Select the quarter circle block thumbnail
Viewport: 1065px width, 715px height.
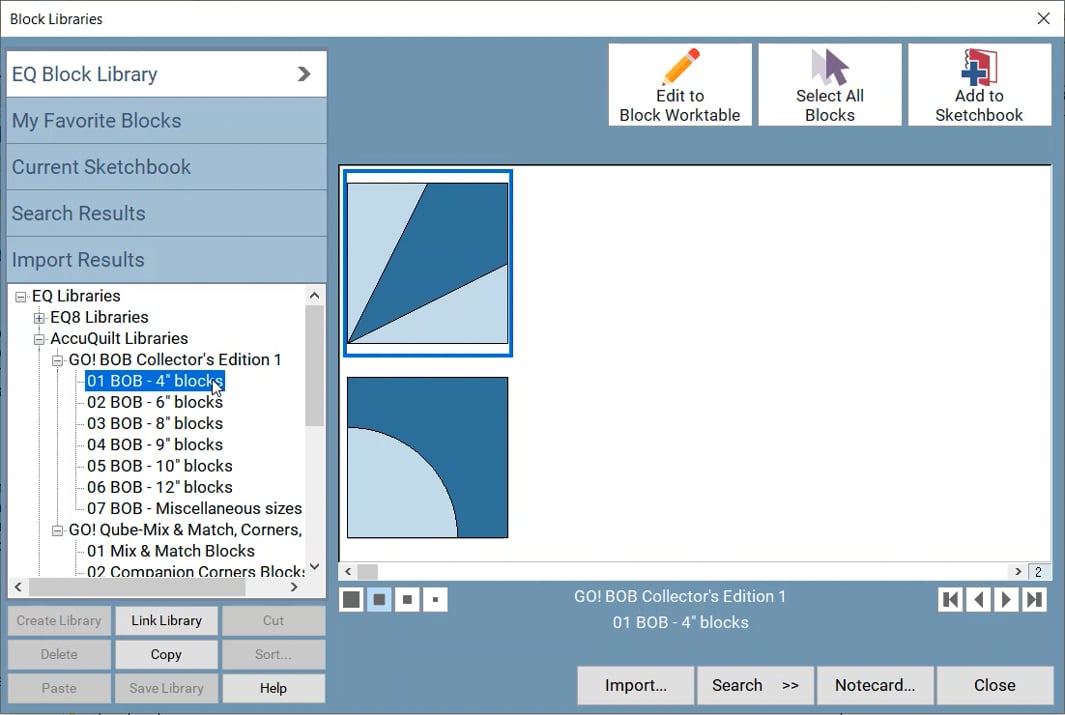click(x=427, y=458)
